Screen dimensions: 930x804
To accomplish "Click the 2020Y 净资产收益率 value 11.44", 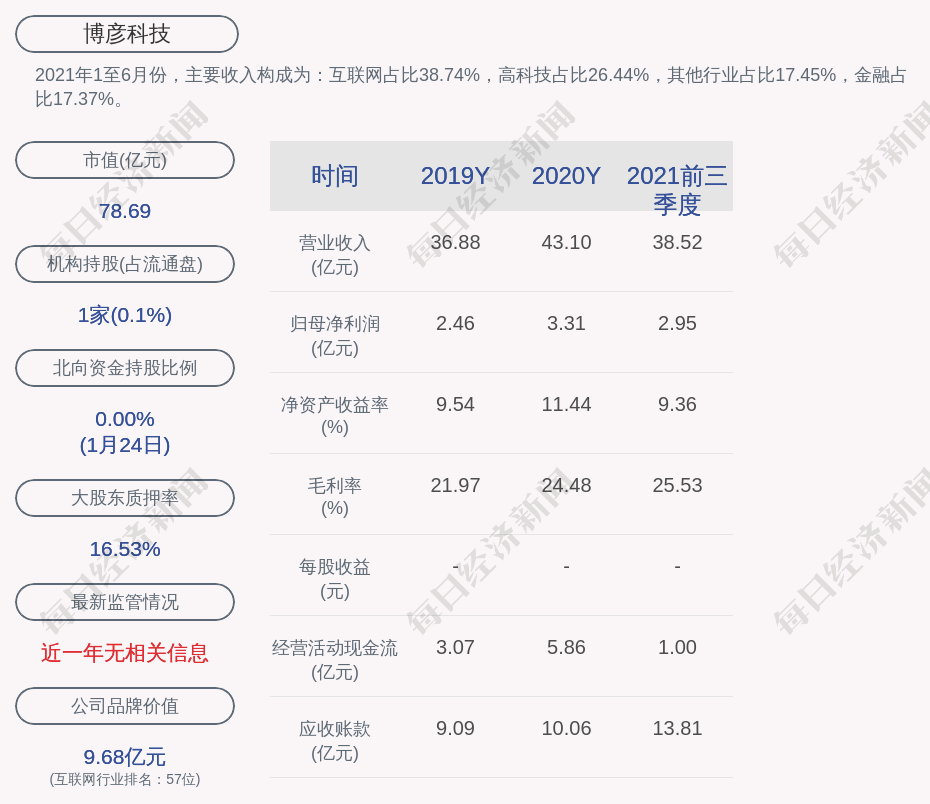I will pos(566,404).
